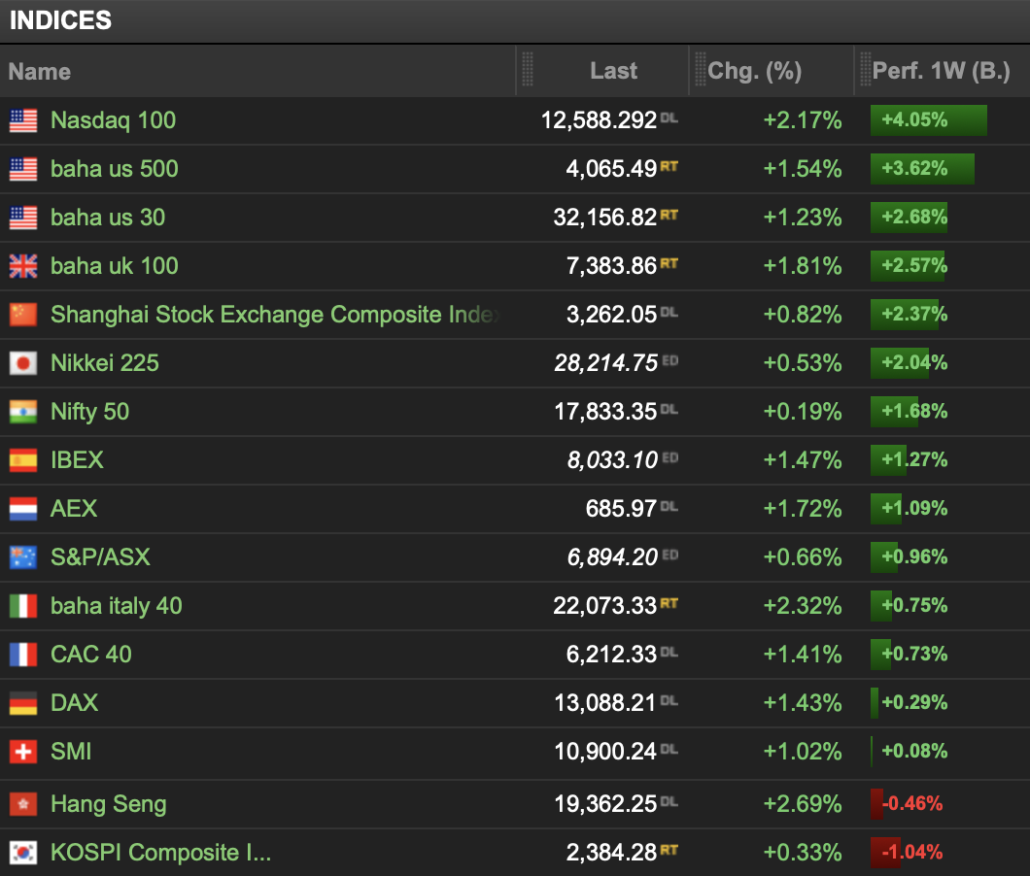
Task: Click the +2.57% weekly performance bar
Action: pyautogui.click(x=908, y=266)
